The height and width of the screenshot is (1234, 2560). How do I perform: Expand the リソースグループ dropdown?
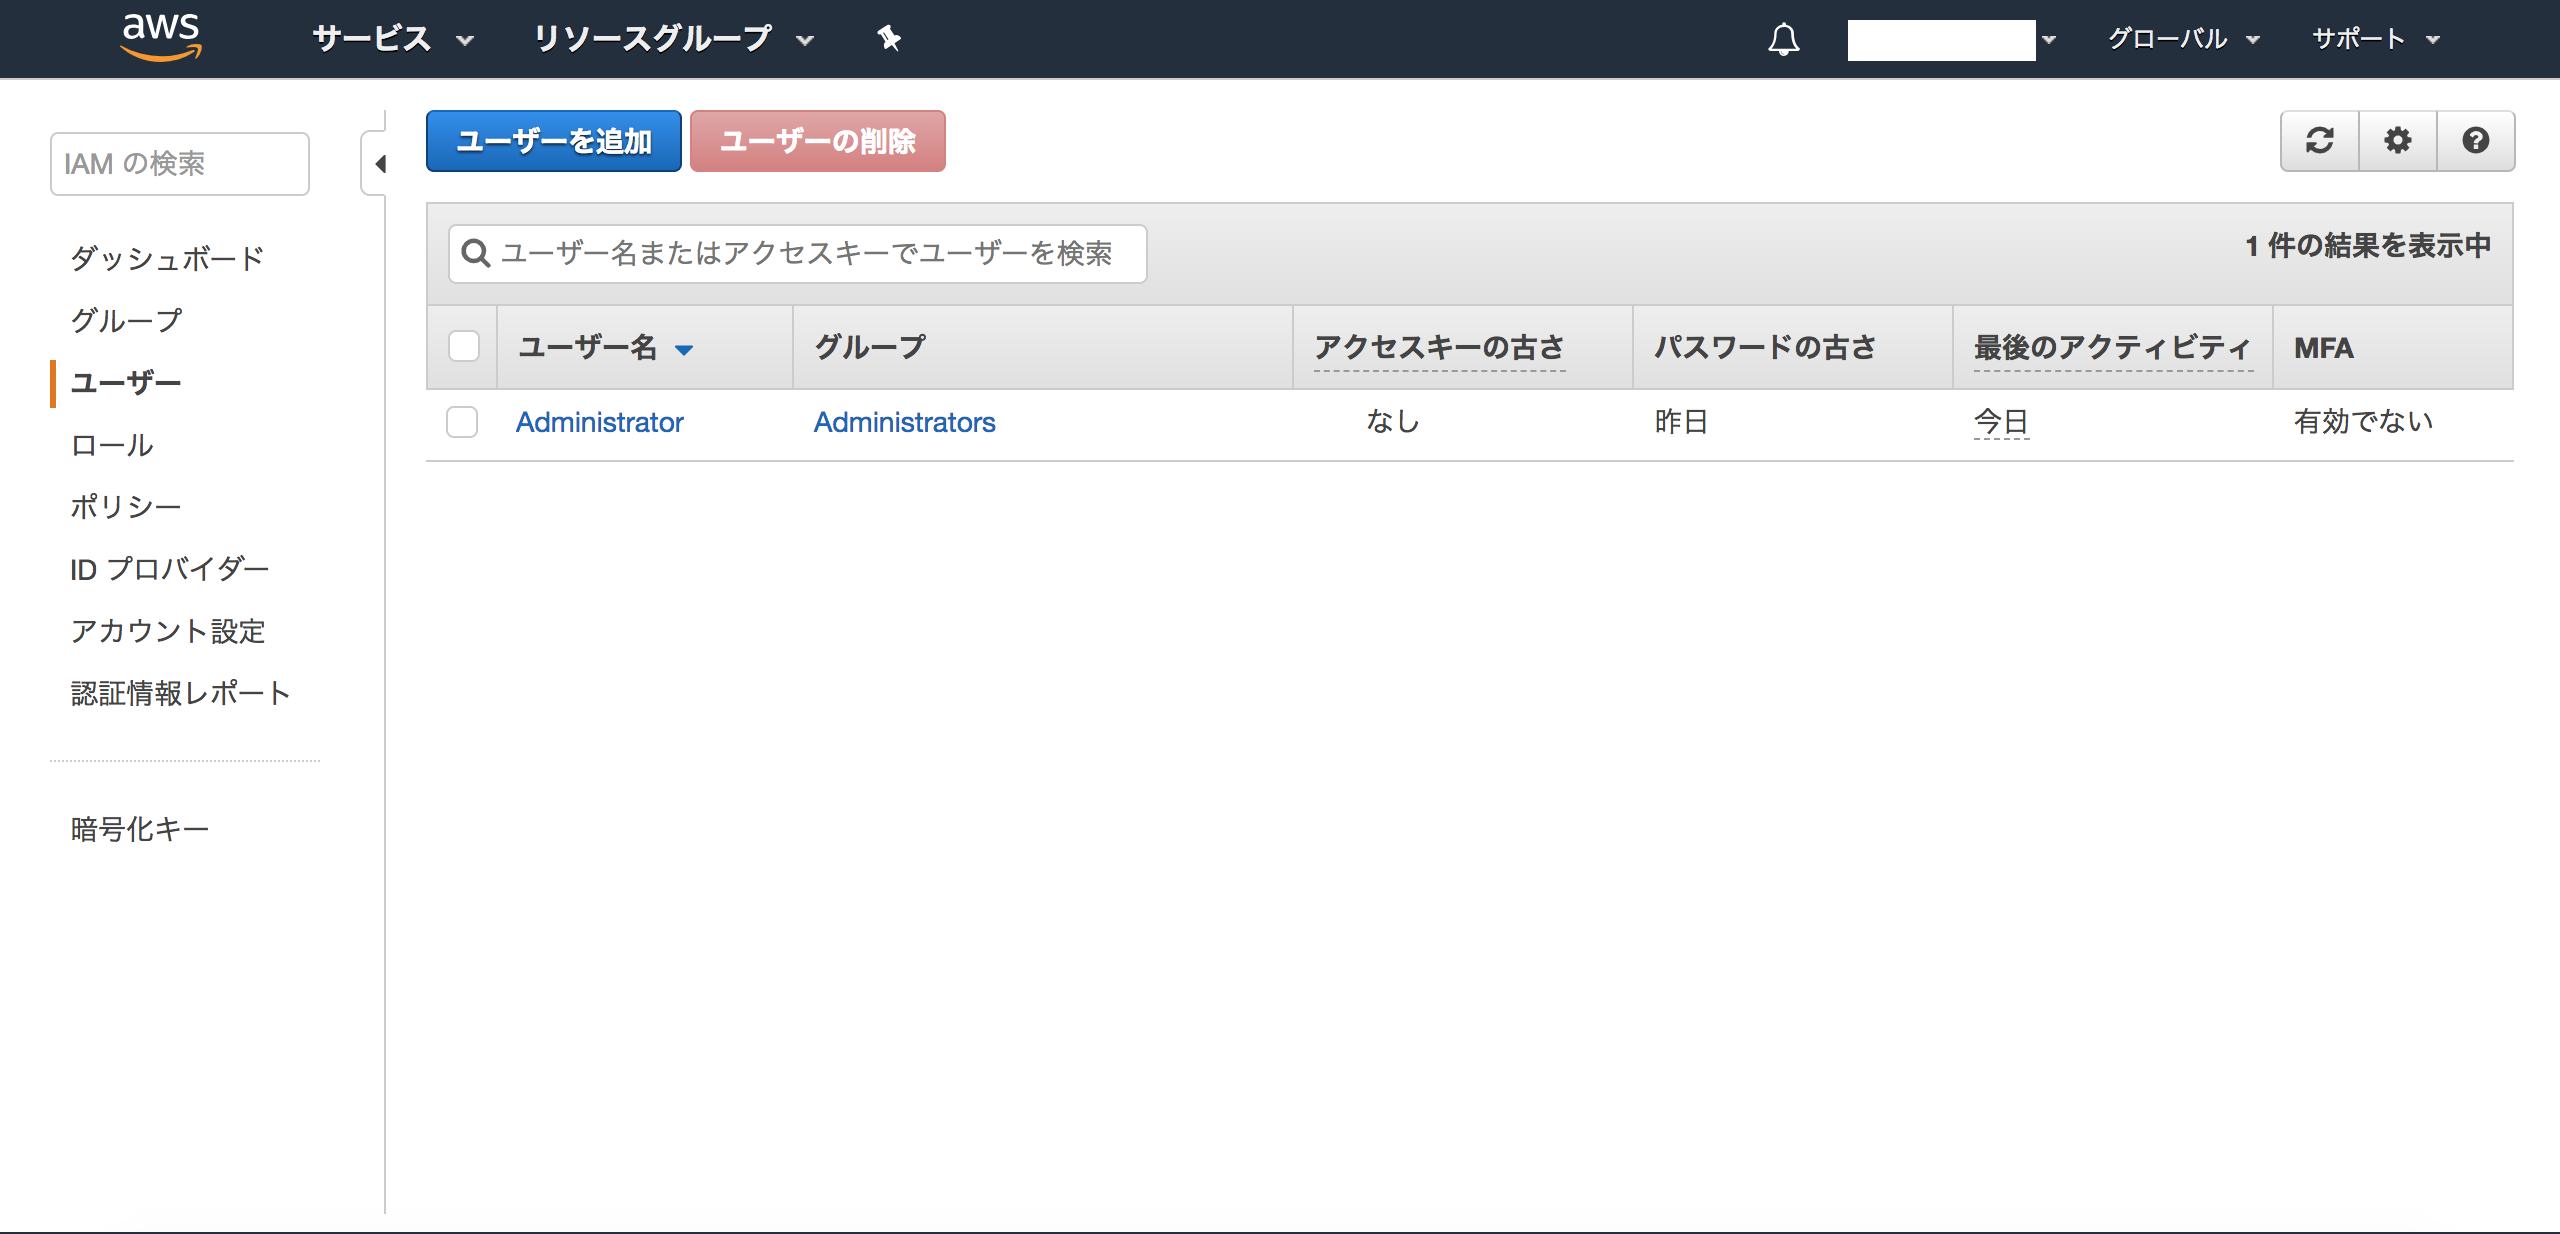point(672,39)
